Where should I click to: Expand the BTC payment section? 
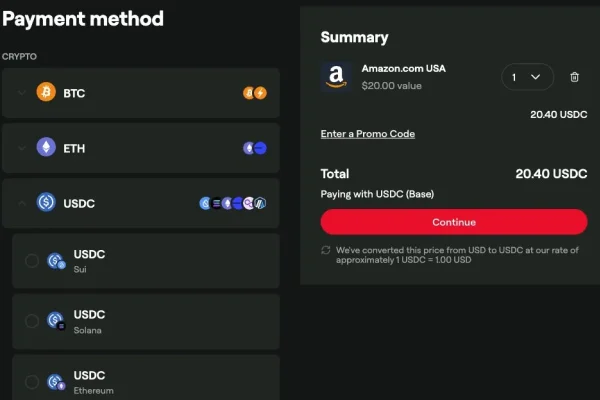point(22,93)
